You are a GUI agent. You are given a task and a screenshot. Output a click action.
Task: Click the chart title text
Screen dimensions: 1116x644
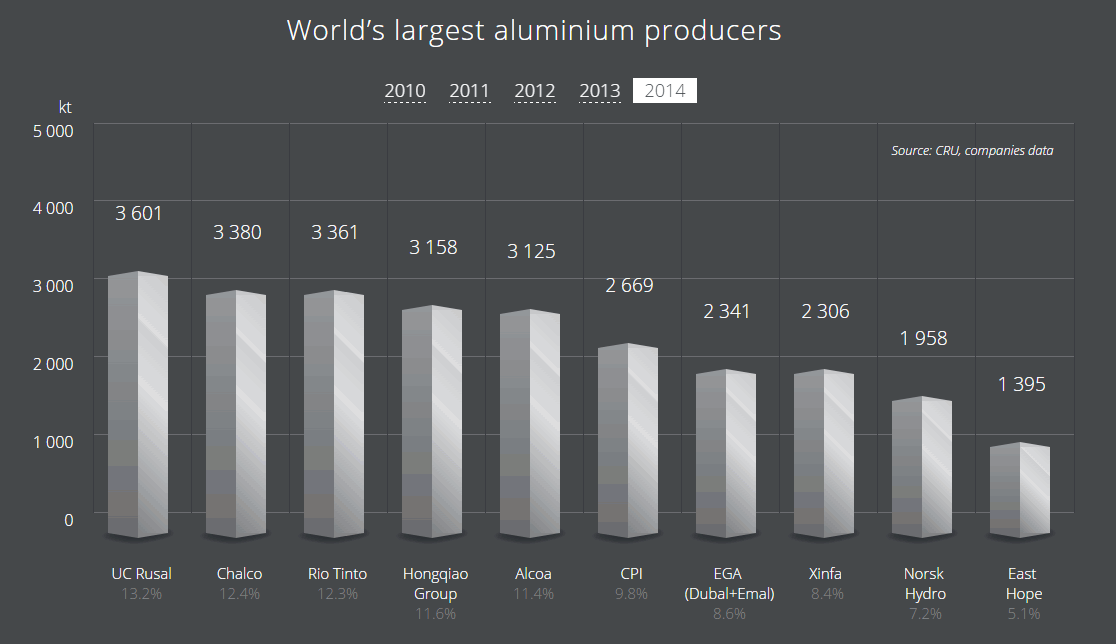[534, 31]
